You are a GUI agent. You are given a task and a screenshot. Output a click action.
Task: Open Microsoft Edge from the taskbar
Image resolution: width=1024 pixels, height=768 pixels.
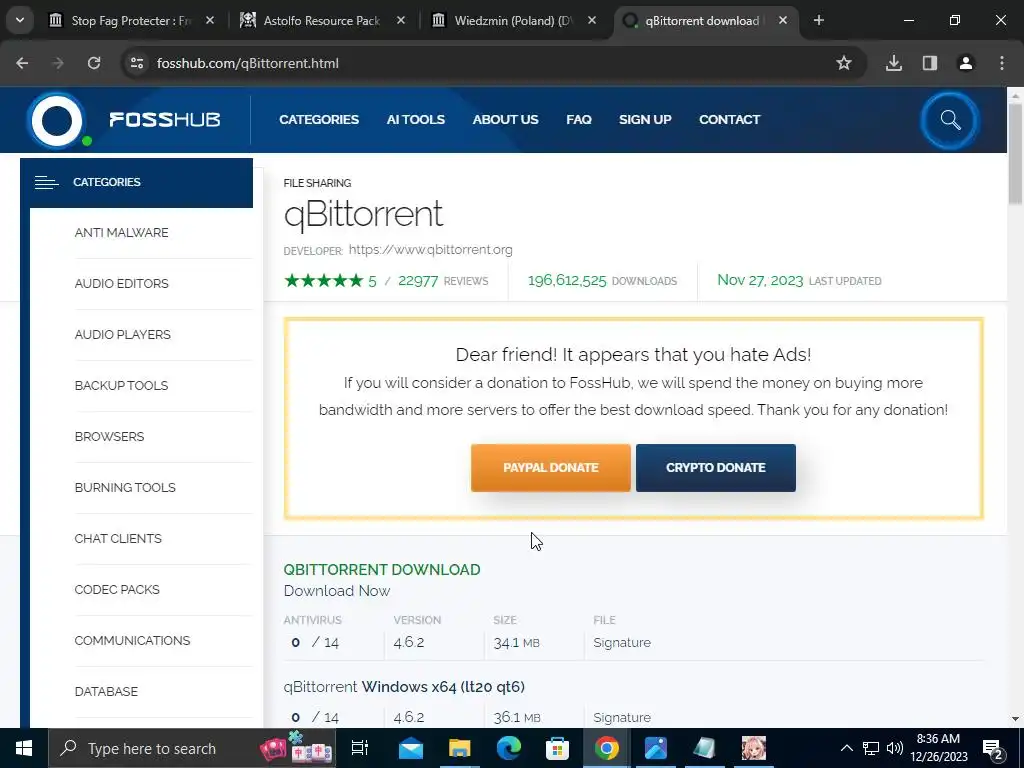tap(509, 748)
